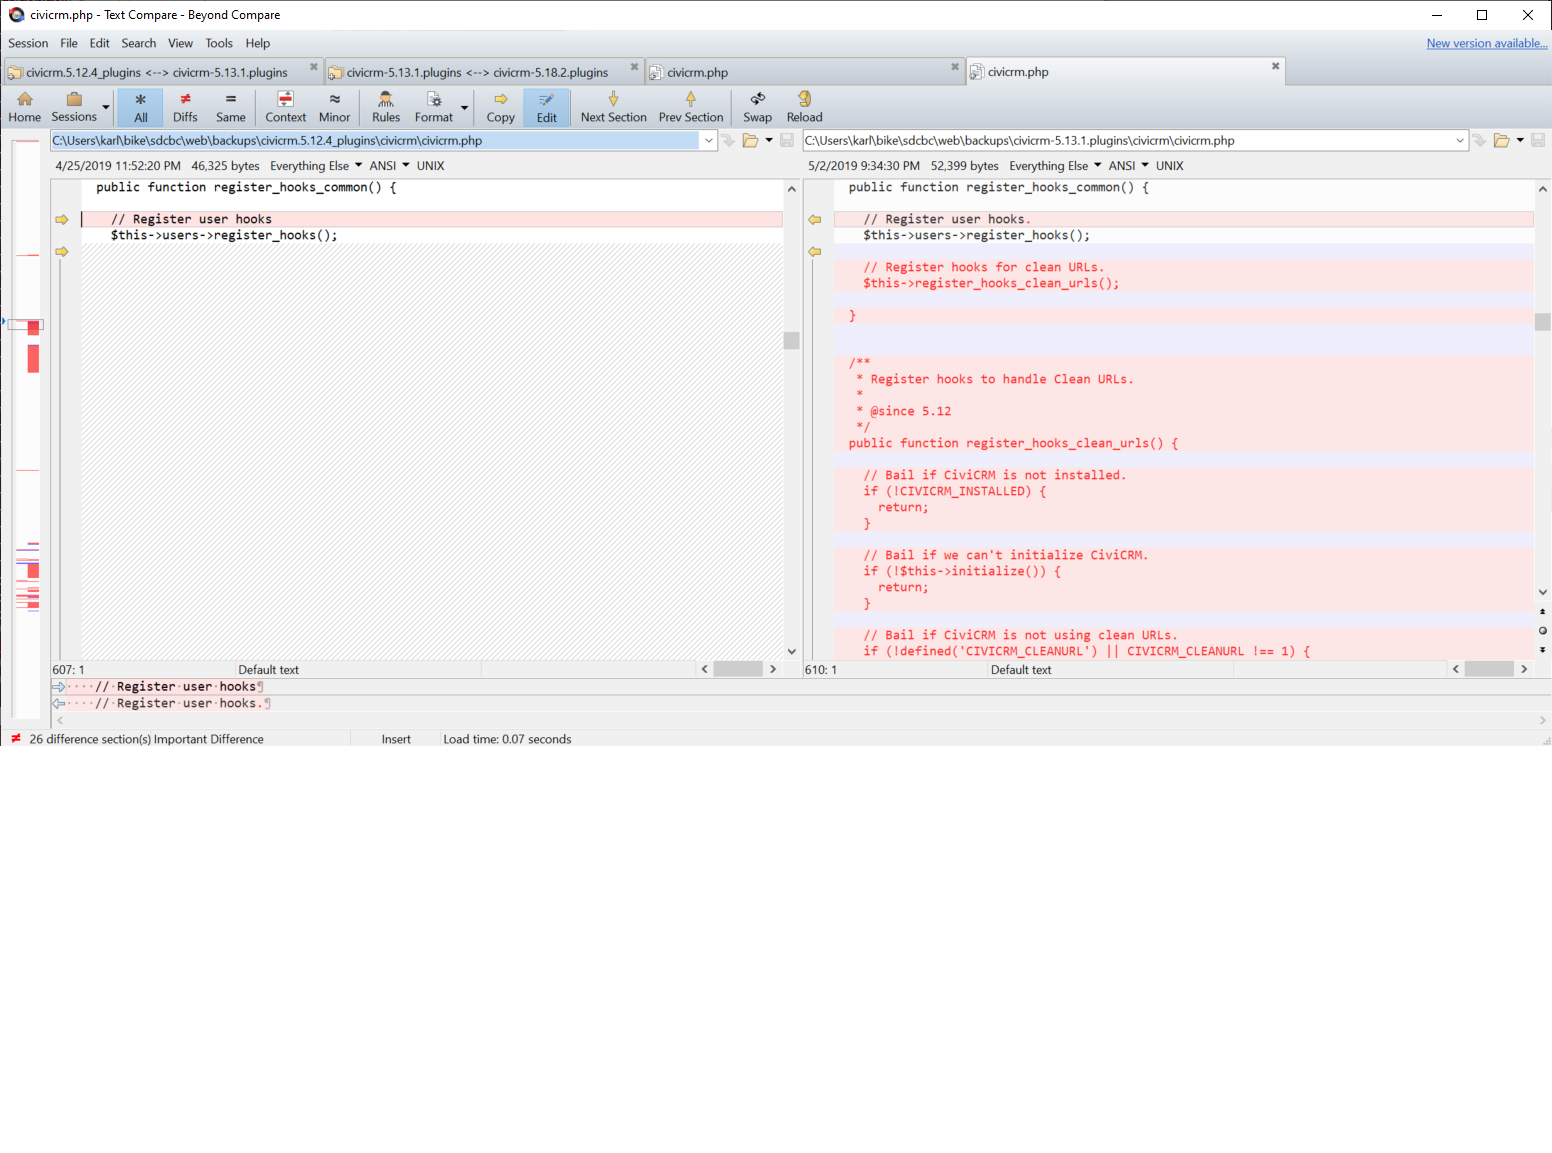Image resolution: width=1552 pixels, height=1153 pixels.
Task: Click right pane copy-left arrow beside 'Register user hooks.'
Action: point(815,219)
